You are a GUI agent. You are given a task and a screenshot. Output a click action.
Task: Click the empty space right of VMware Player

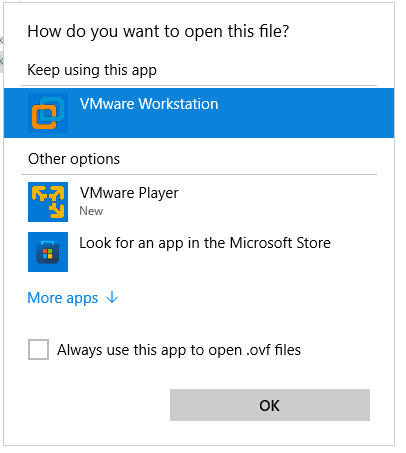tap(283, 202)
